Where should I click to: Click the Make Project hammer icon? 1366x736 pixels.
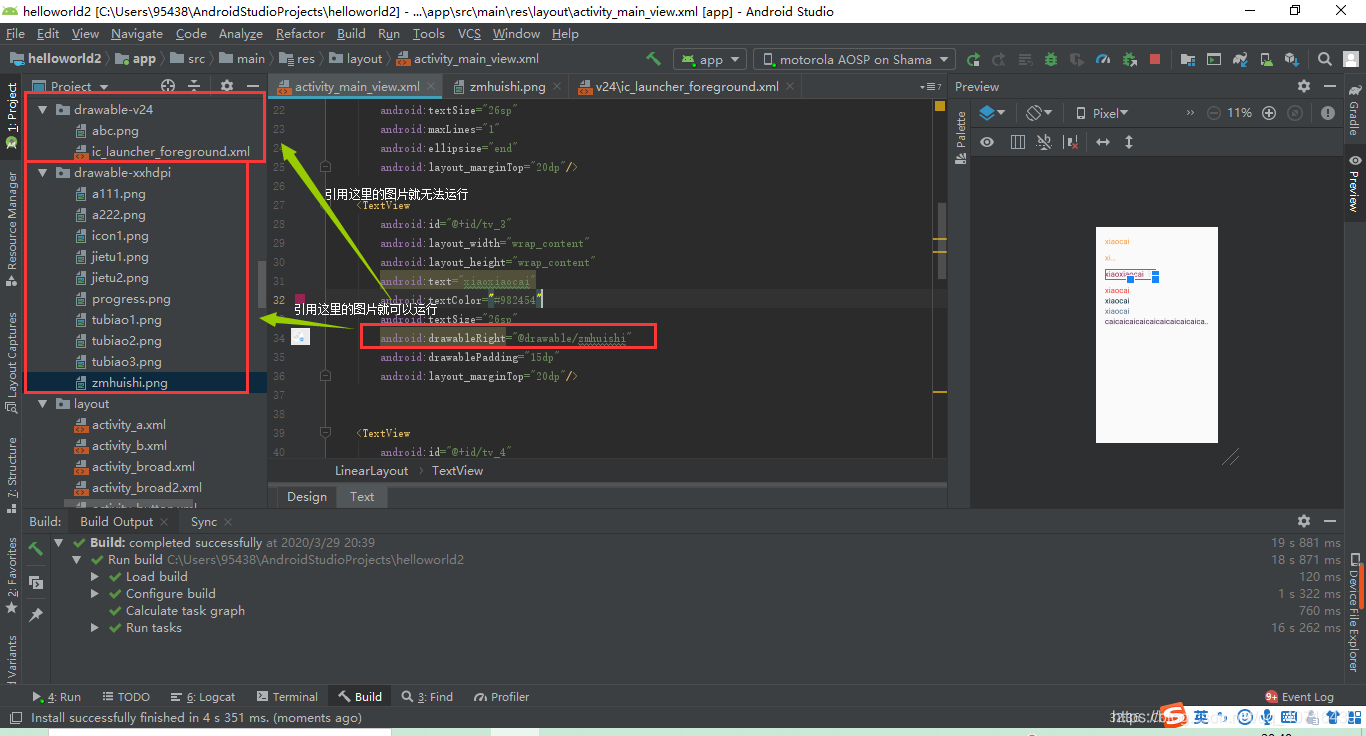[654, 59]
